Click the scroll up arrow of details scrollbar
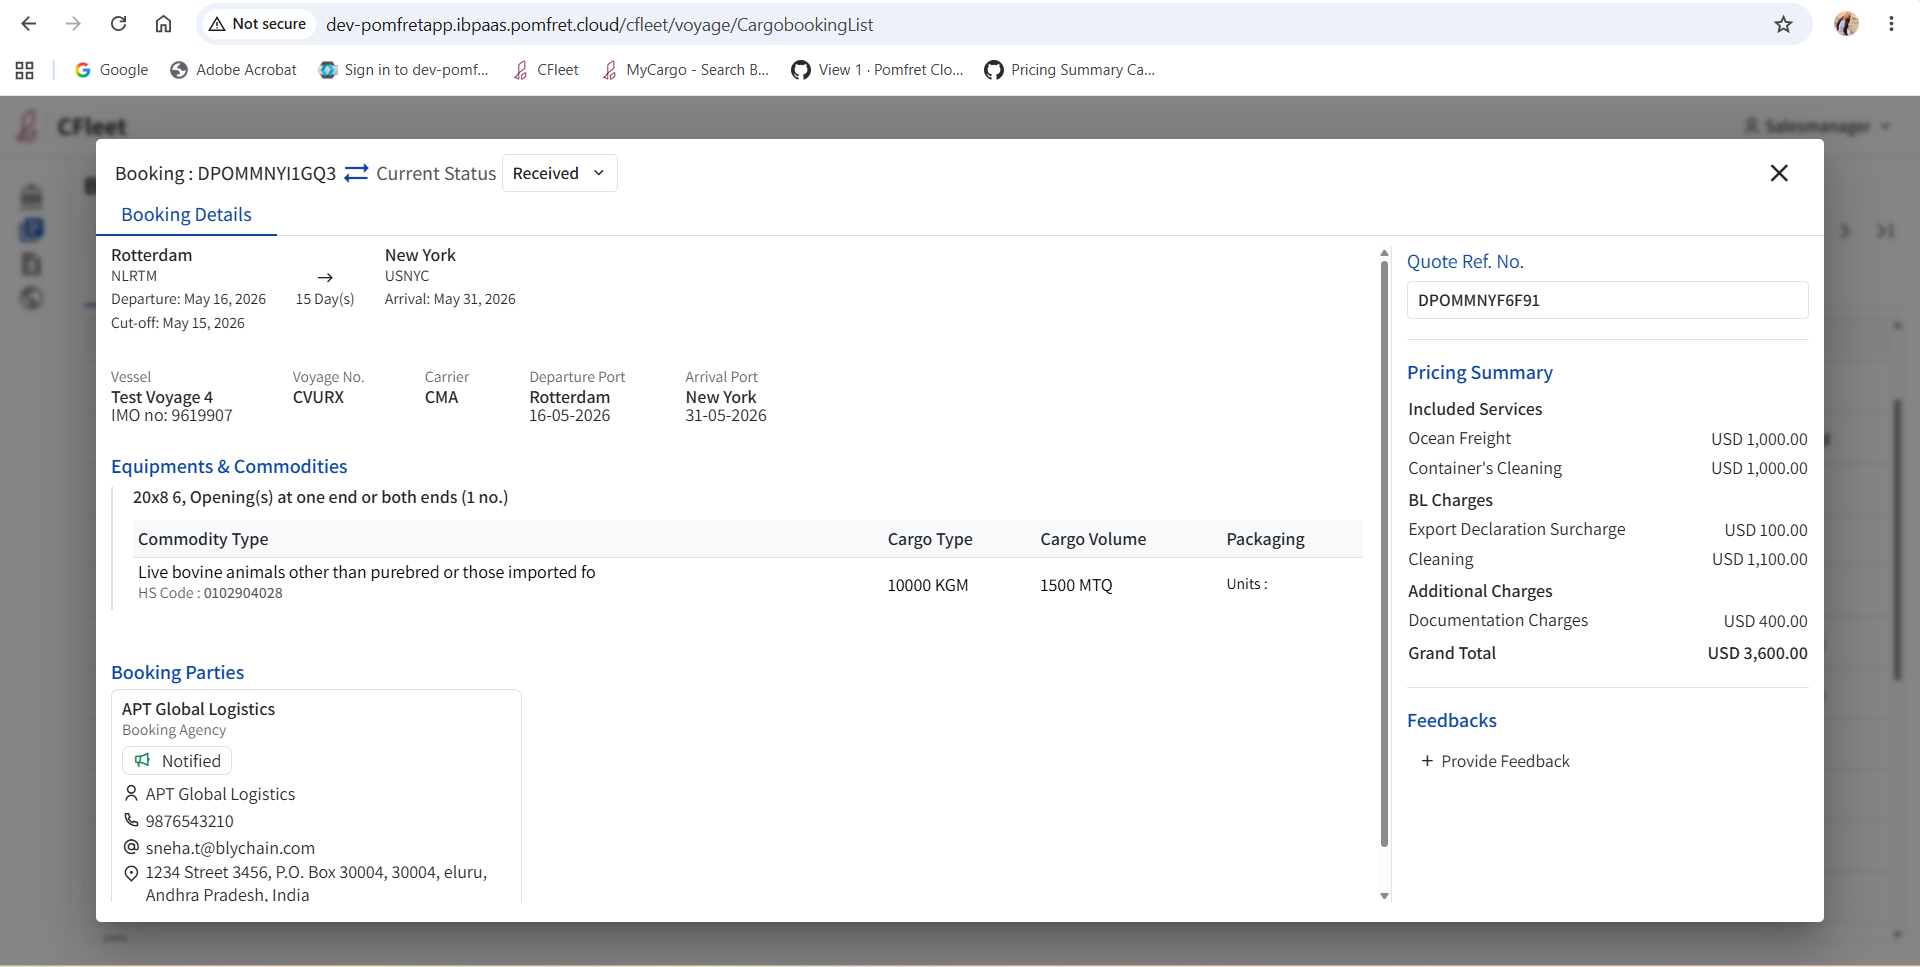The width and height of the screenshot is (1920, 967). (x=1384, y=253)
